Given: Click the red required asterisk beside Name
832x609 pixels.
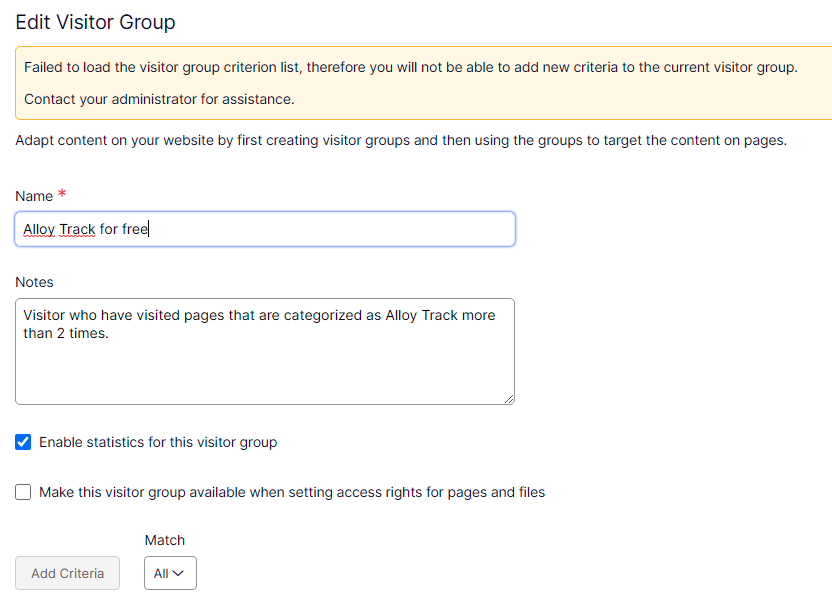Looking at the screenshot, I should 62,194.
